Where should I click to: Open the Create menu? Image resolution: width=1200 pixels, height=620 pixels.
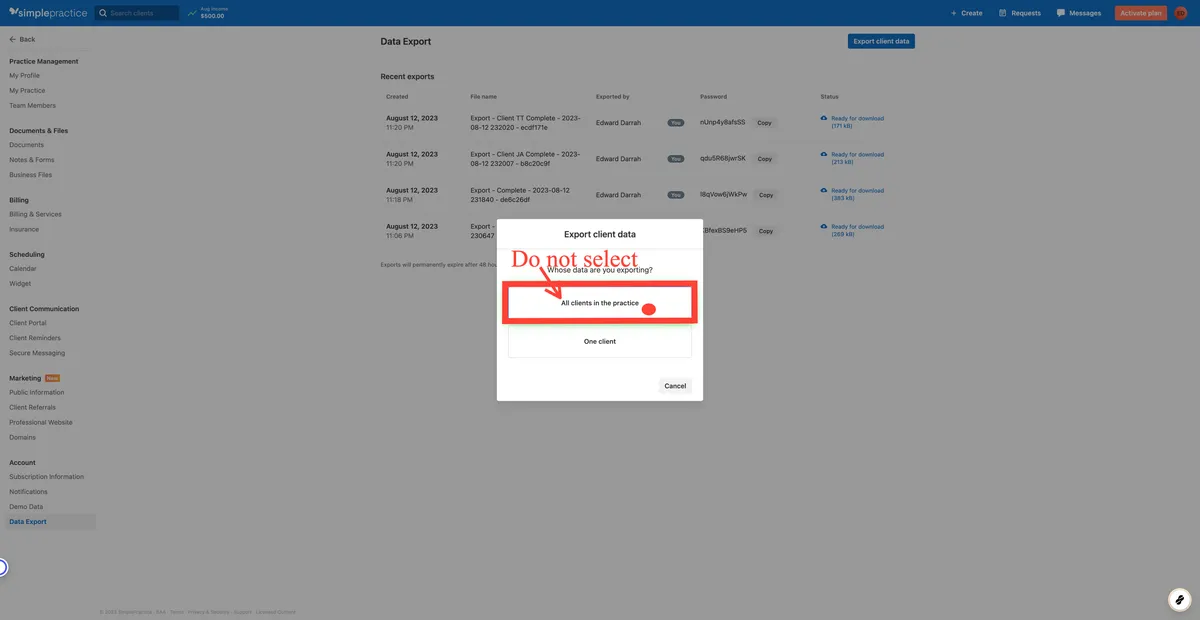click(966, 13)
